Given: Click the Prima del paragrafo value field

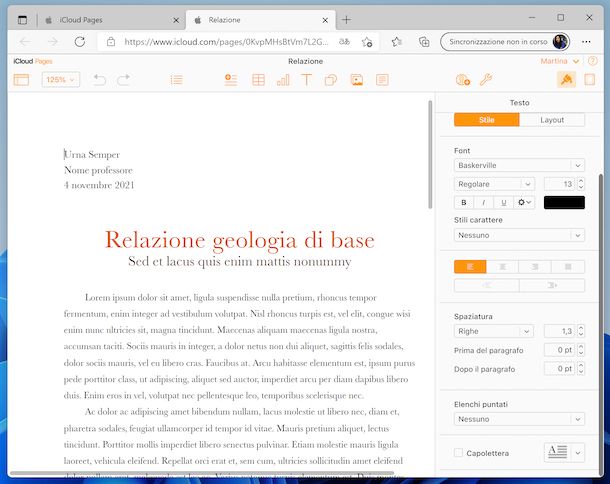Looking at the screenshot, I should 559,350.
